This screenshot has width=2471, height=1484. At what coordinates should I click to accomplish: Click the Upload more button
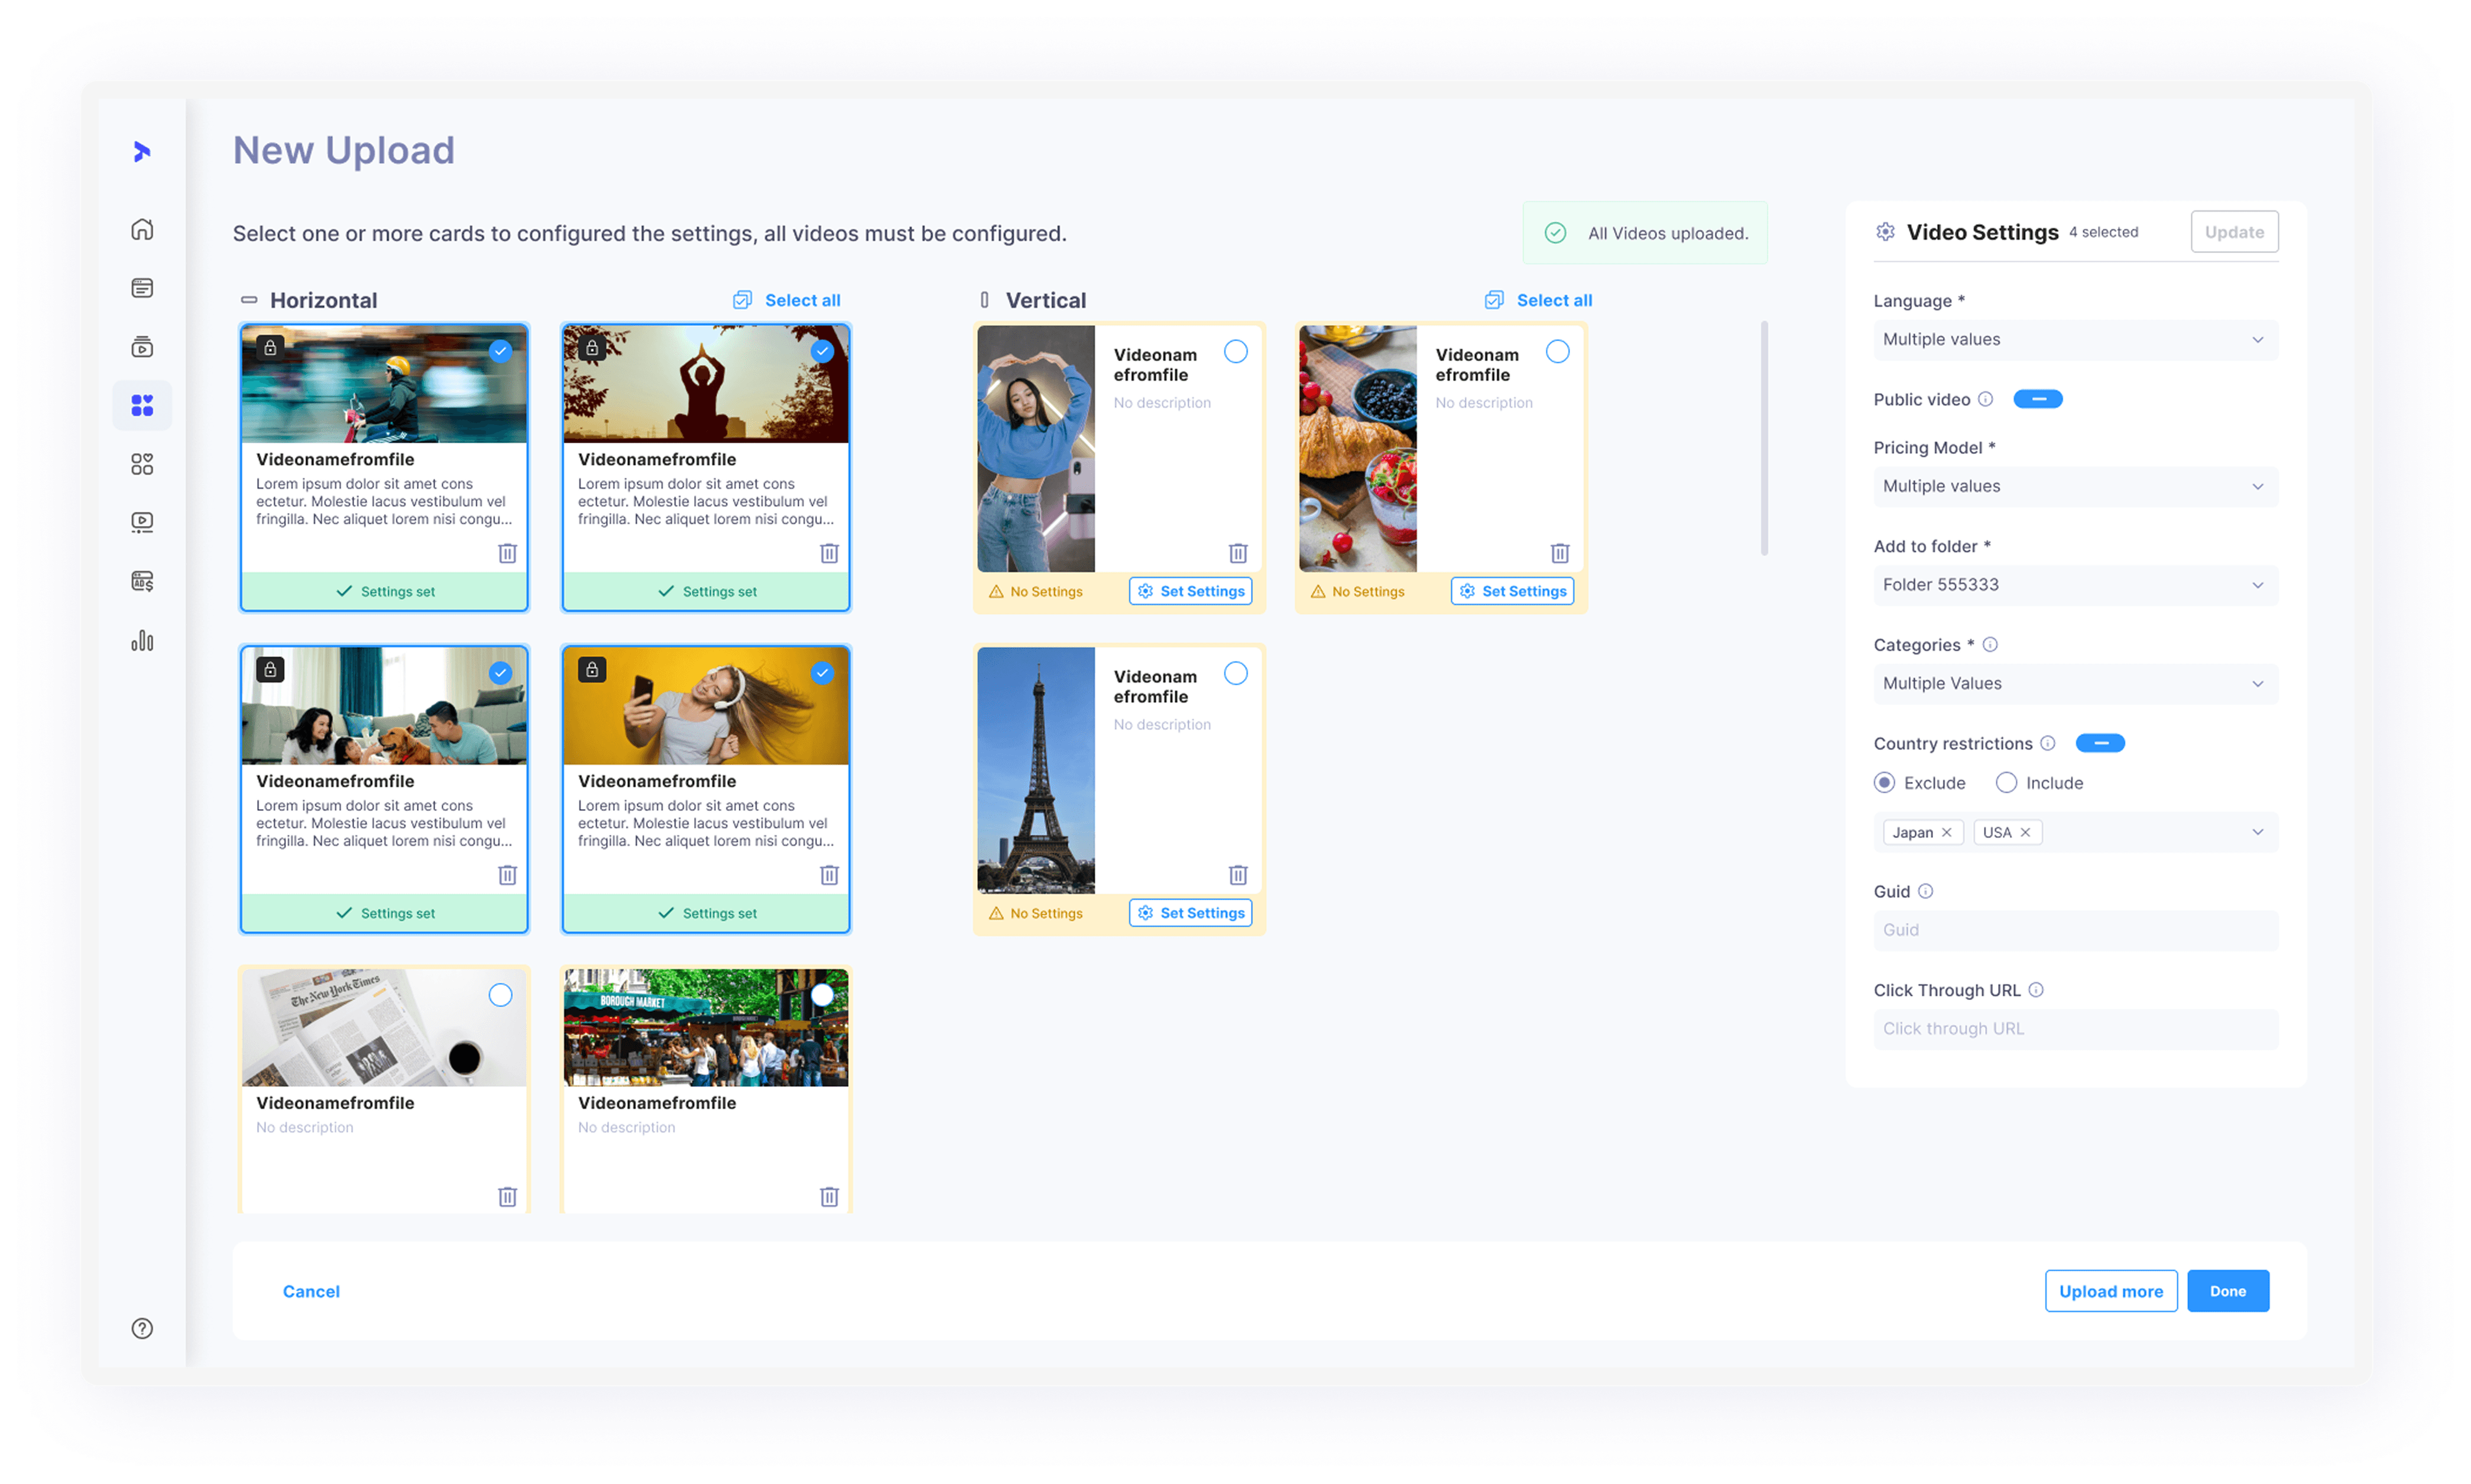(2111, 1291)
